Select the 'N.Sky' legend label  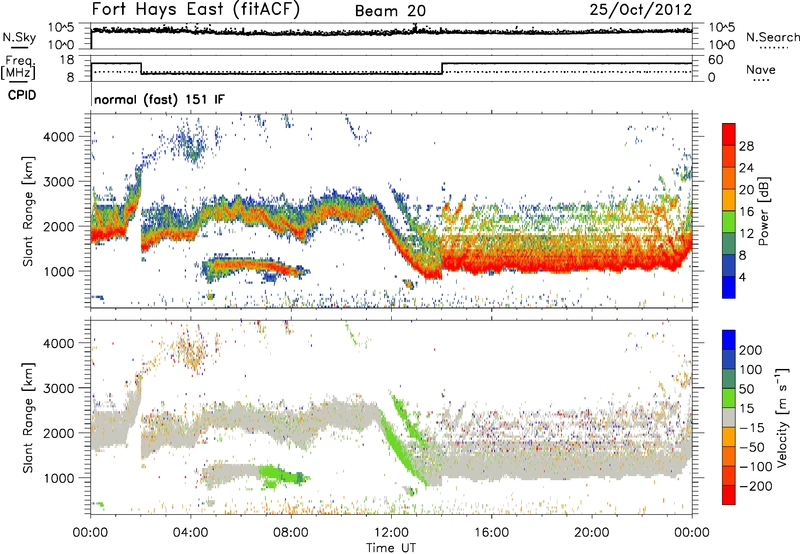[x=19, y=37]
